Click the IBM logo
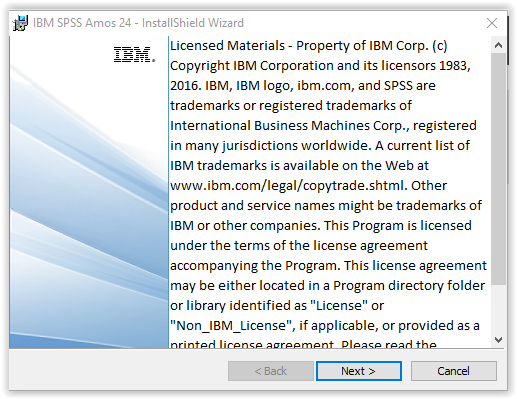Viewport: 517px width, 399px height. (x=135, y=55)
